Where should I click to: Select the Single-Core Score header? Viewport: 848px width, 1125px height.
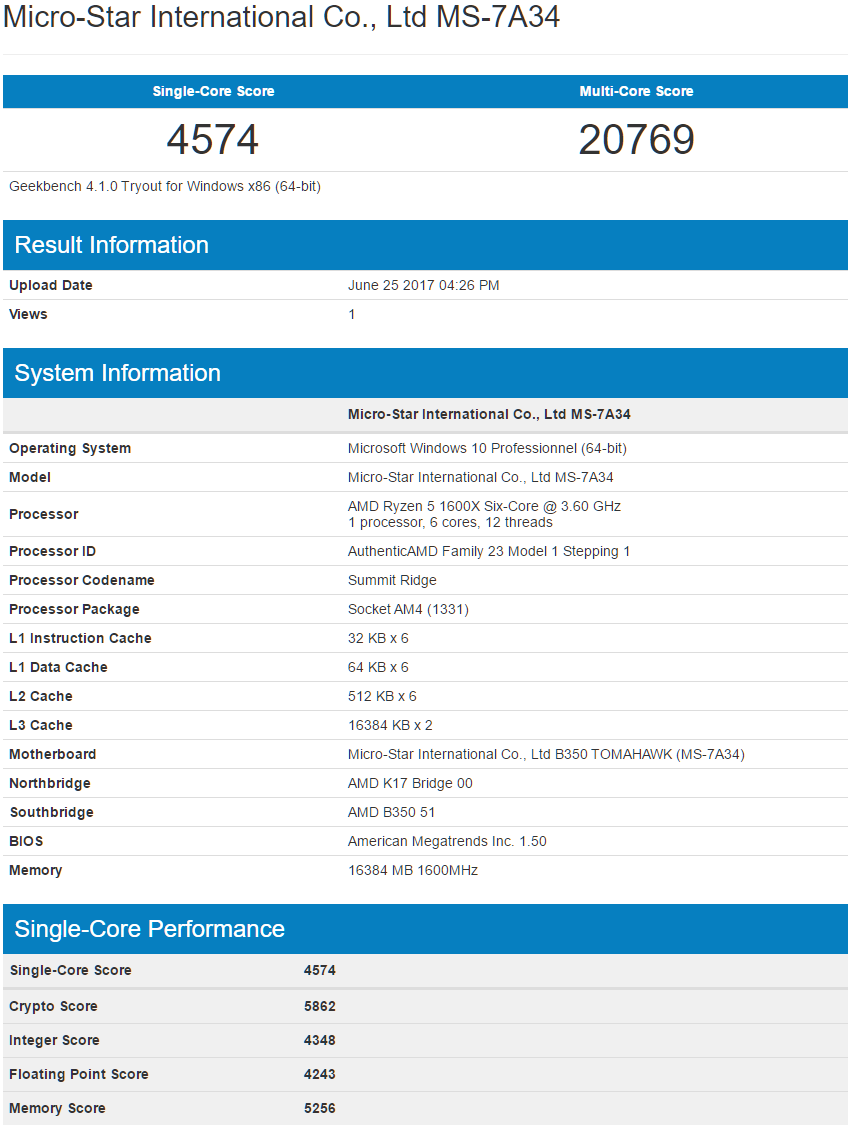[x=213, y=91]
